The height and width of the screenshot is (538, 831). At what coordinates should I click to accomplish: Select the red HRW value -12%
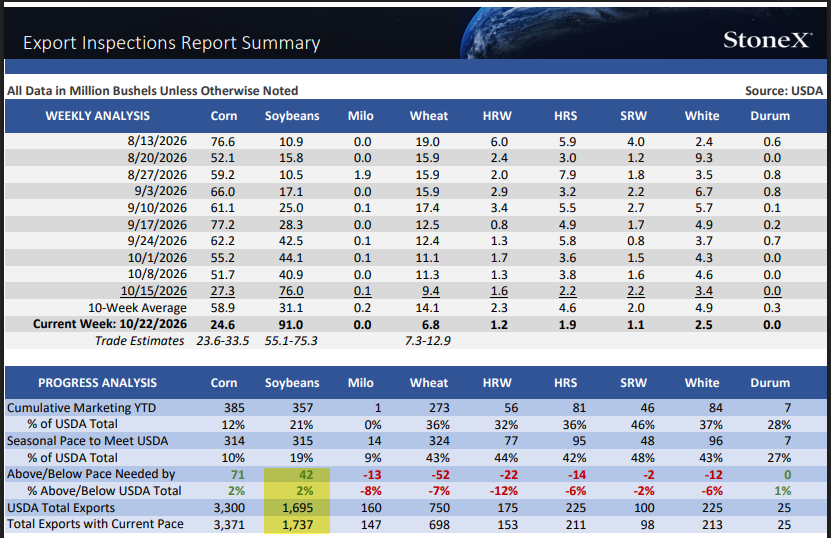click(x=503, y=491)
